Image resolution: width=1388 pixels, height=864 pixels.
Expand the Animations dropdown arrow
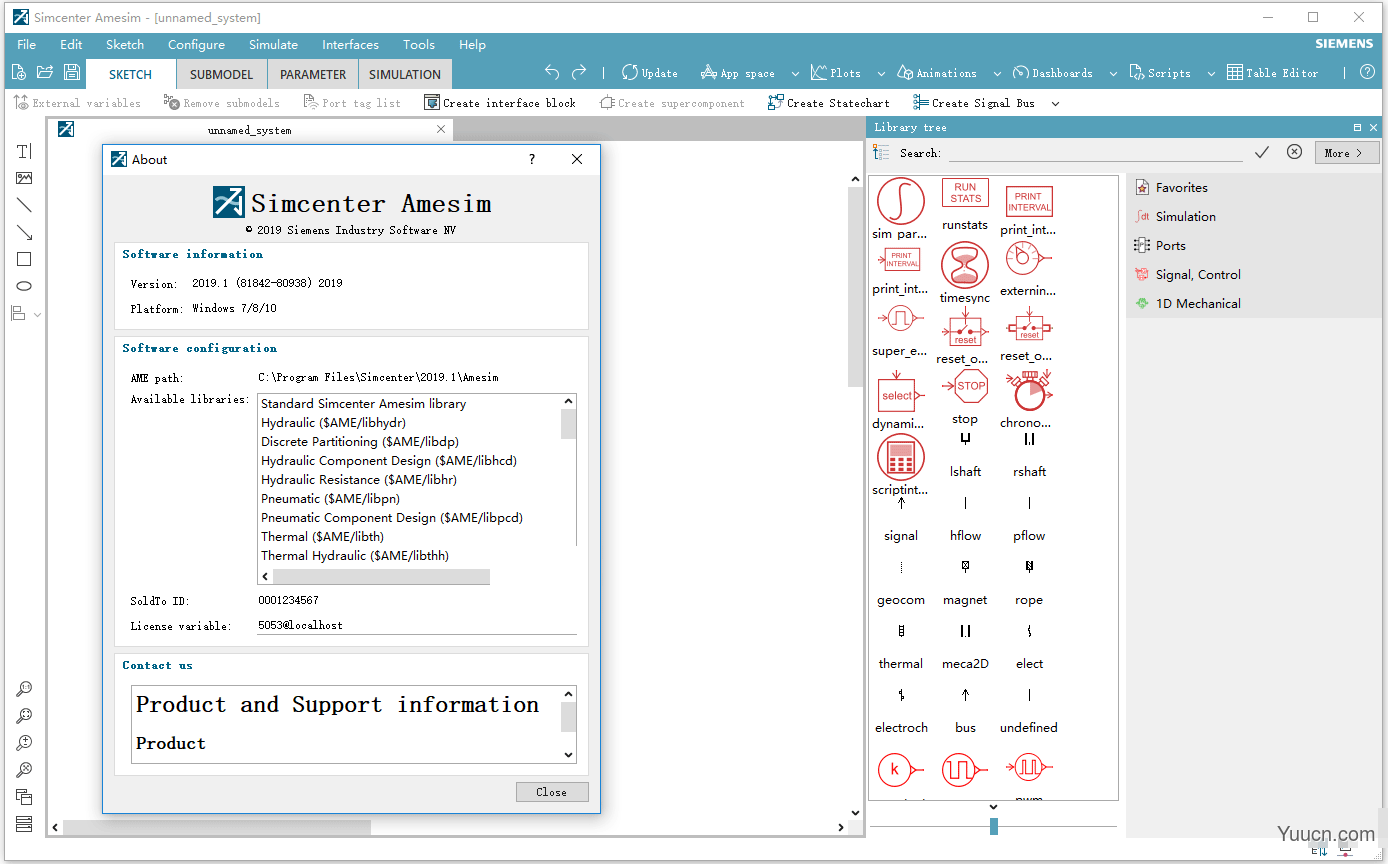(x=997, y=74)
